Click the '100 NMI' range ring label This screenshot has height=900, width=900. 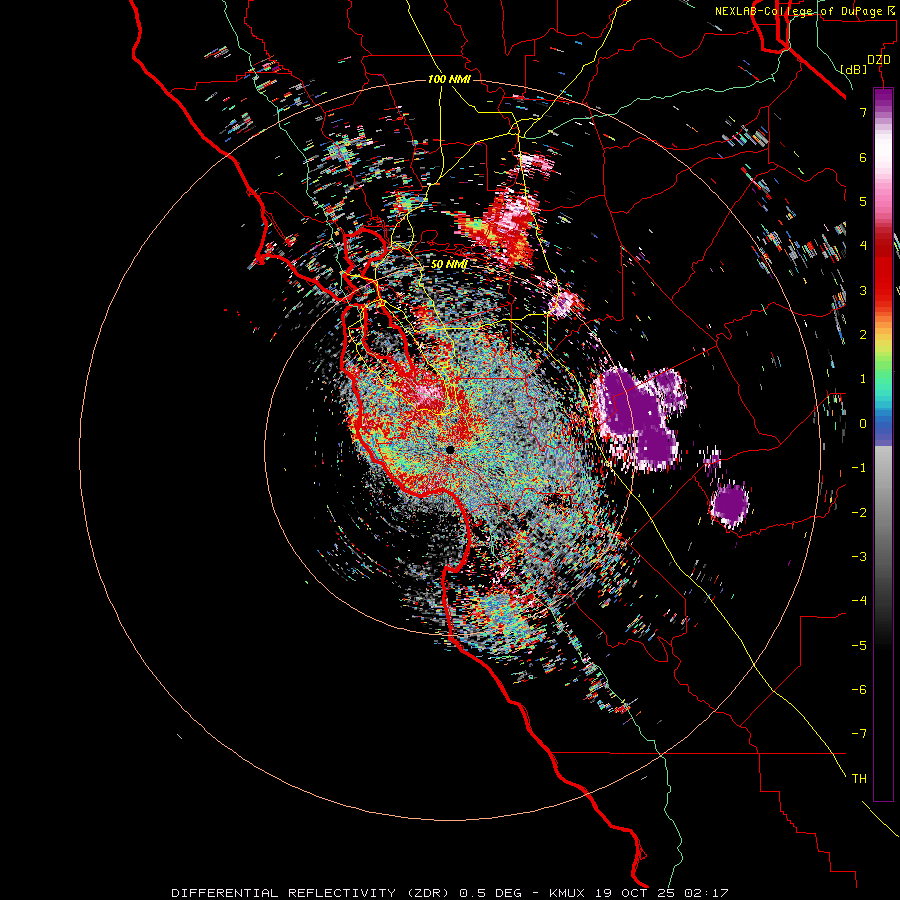pos(449,79)
